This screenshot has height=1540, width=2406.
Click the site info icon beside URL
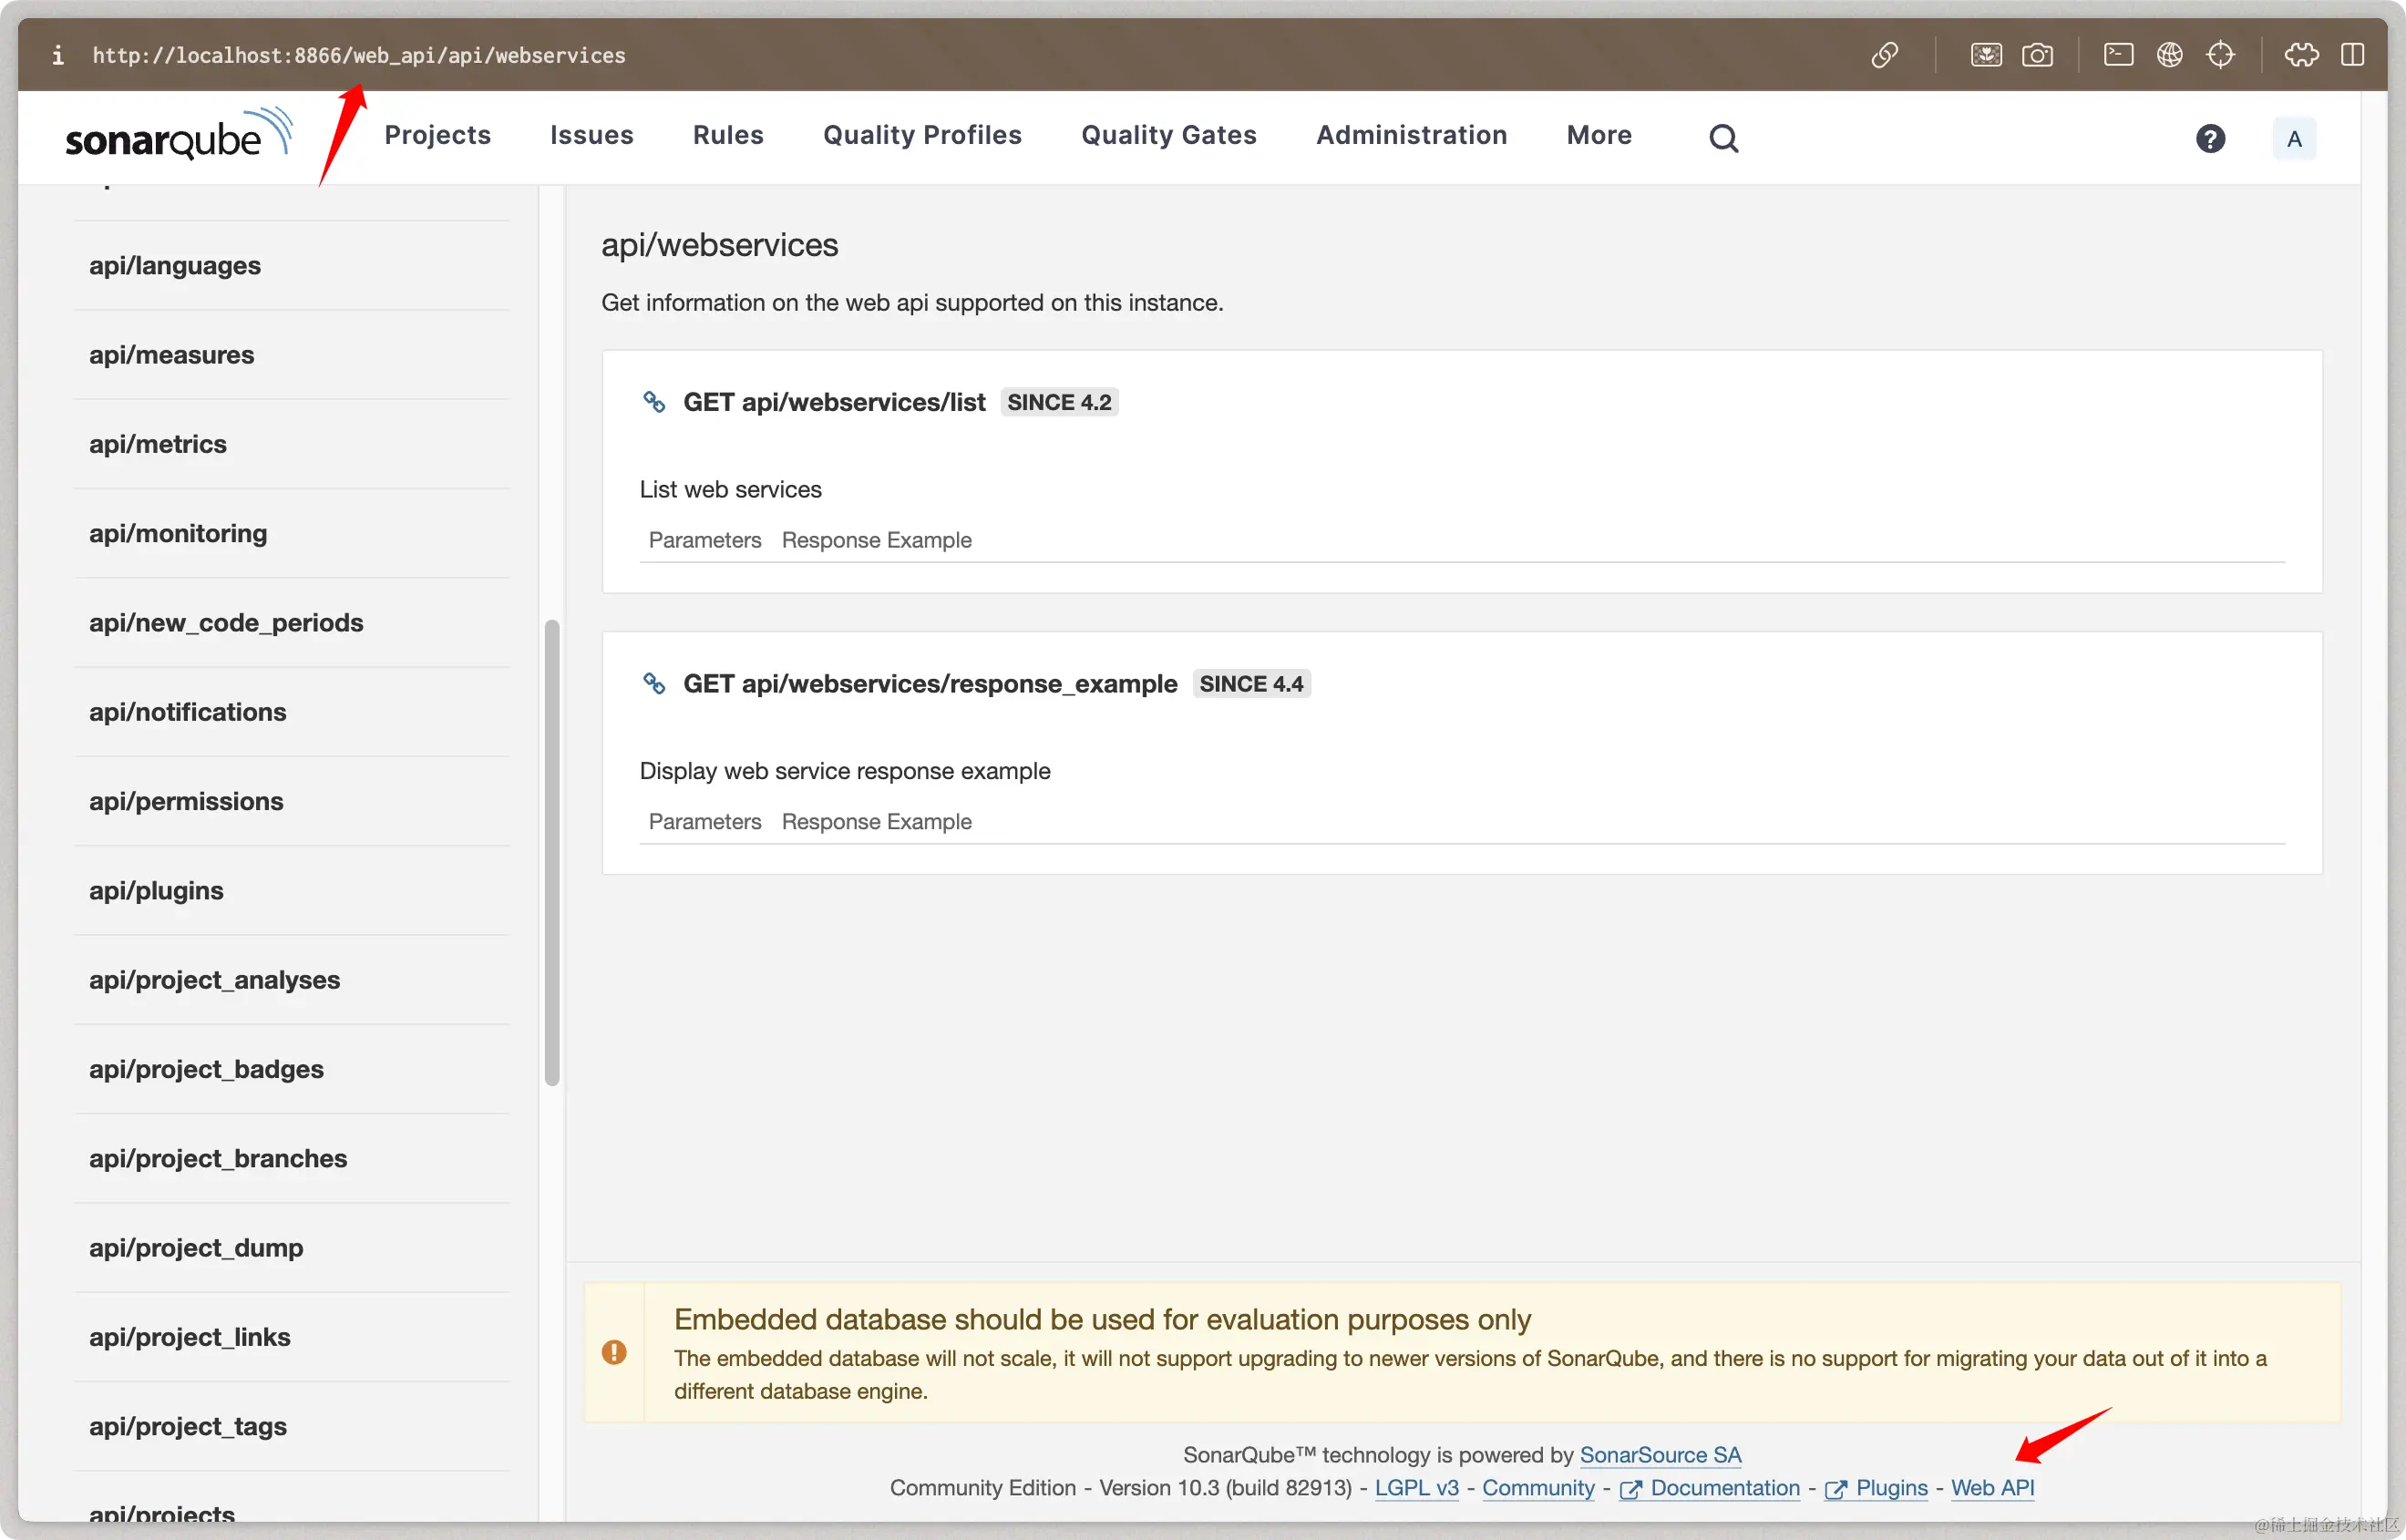tap(58, 55)
